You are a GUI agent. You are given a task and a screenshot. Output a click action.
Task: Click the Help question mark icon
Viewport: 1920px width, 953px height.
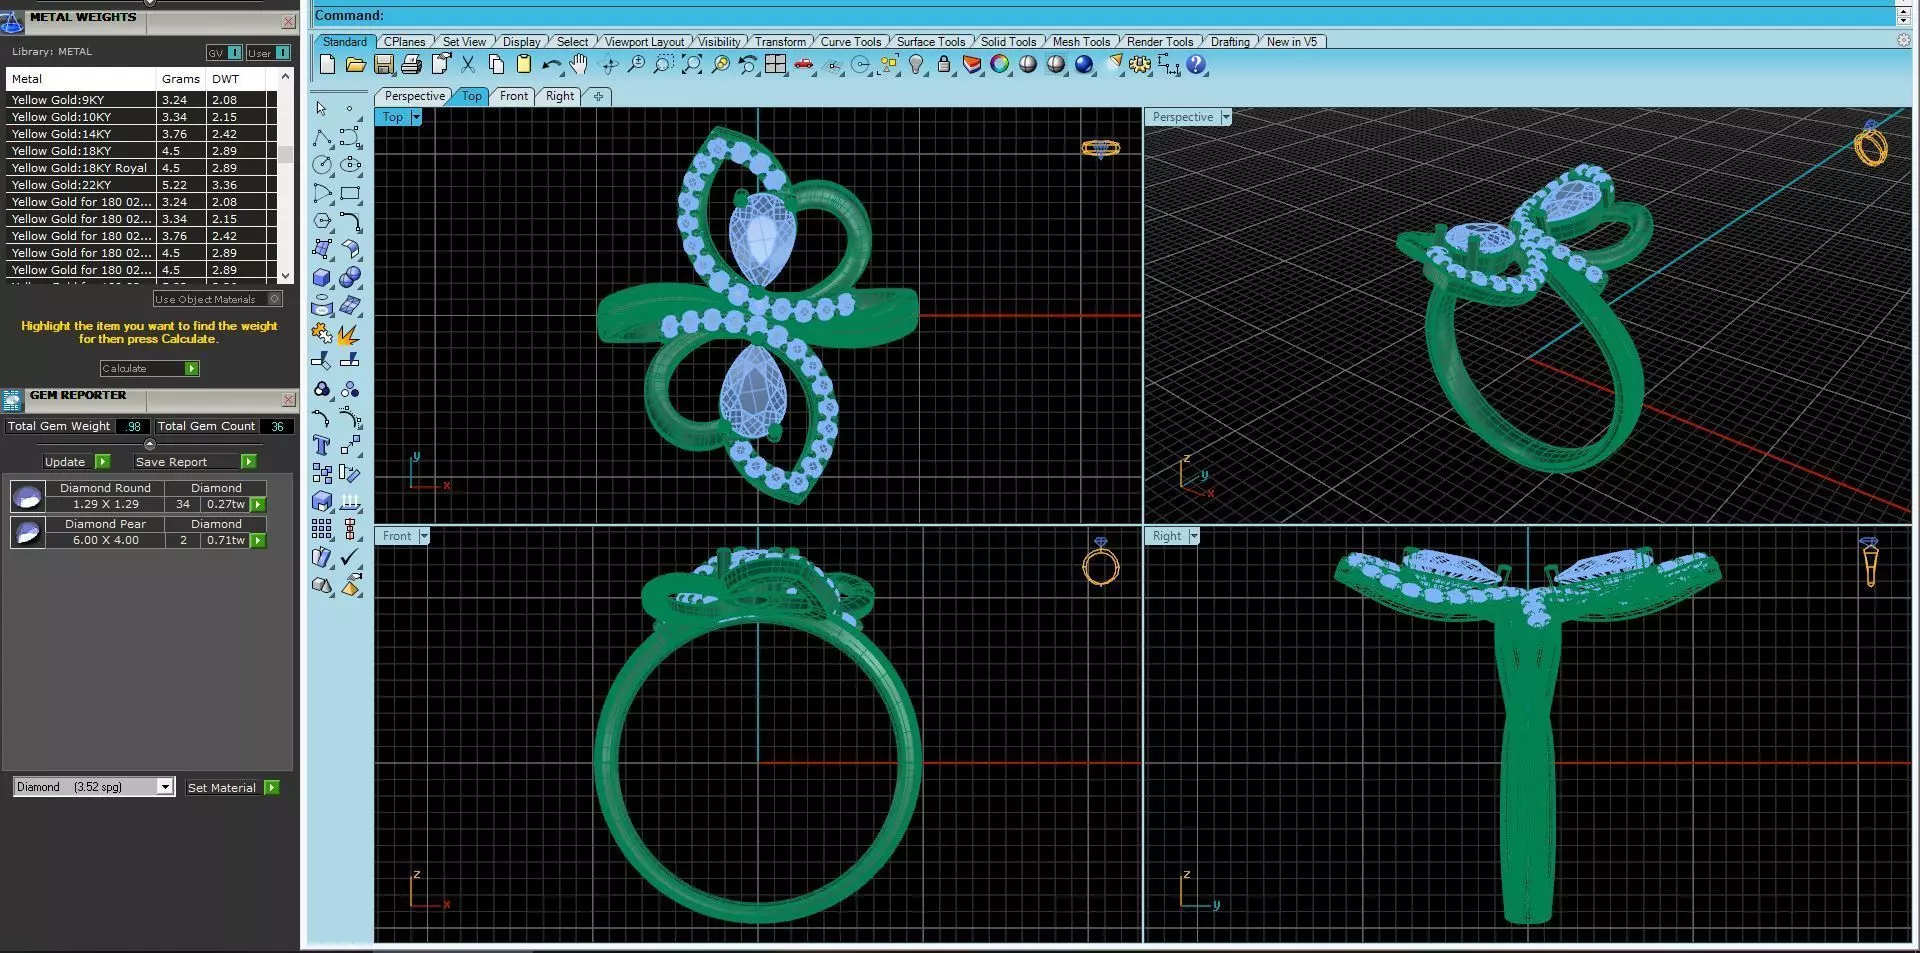(1196, 65)
